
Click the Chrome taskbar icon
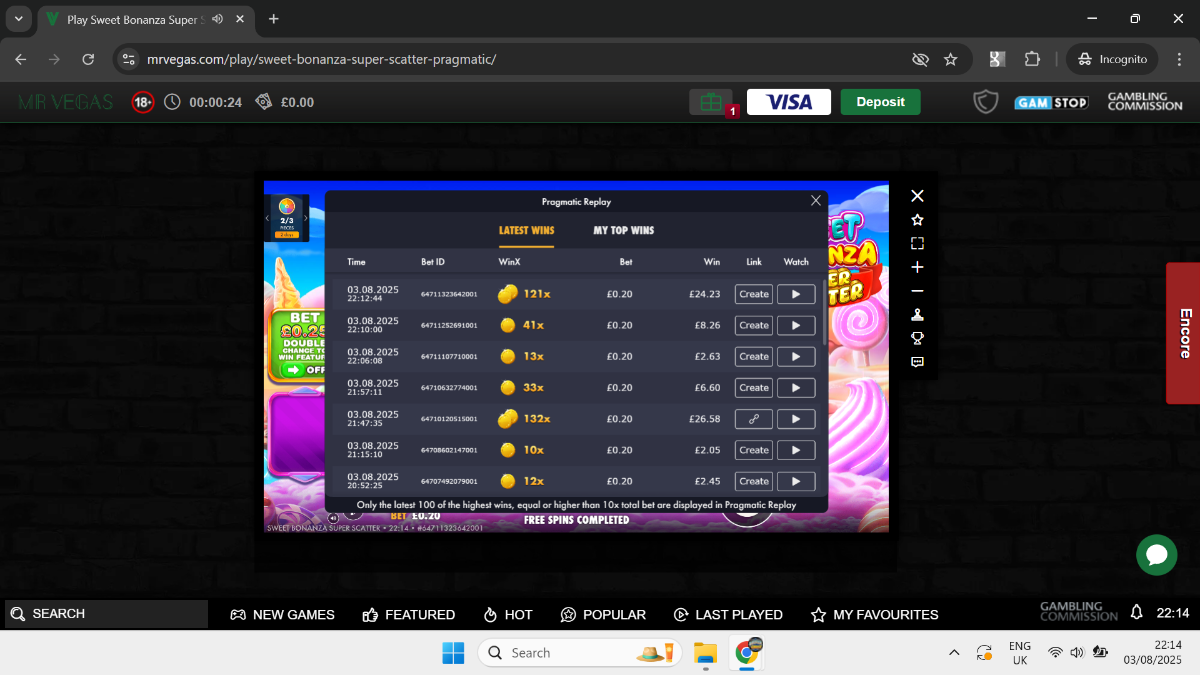tap(746, 653)
